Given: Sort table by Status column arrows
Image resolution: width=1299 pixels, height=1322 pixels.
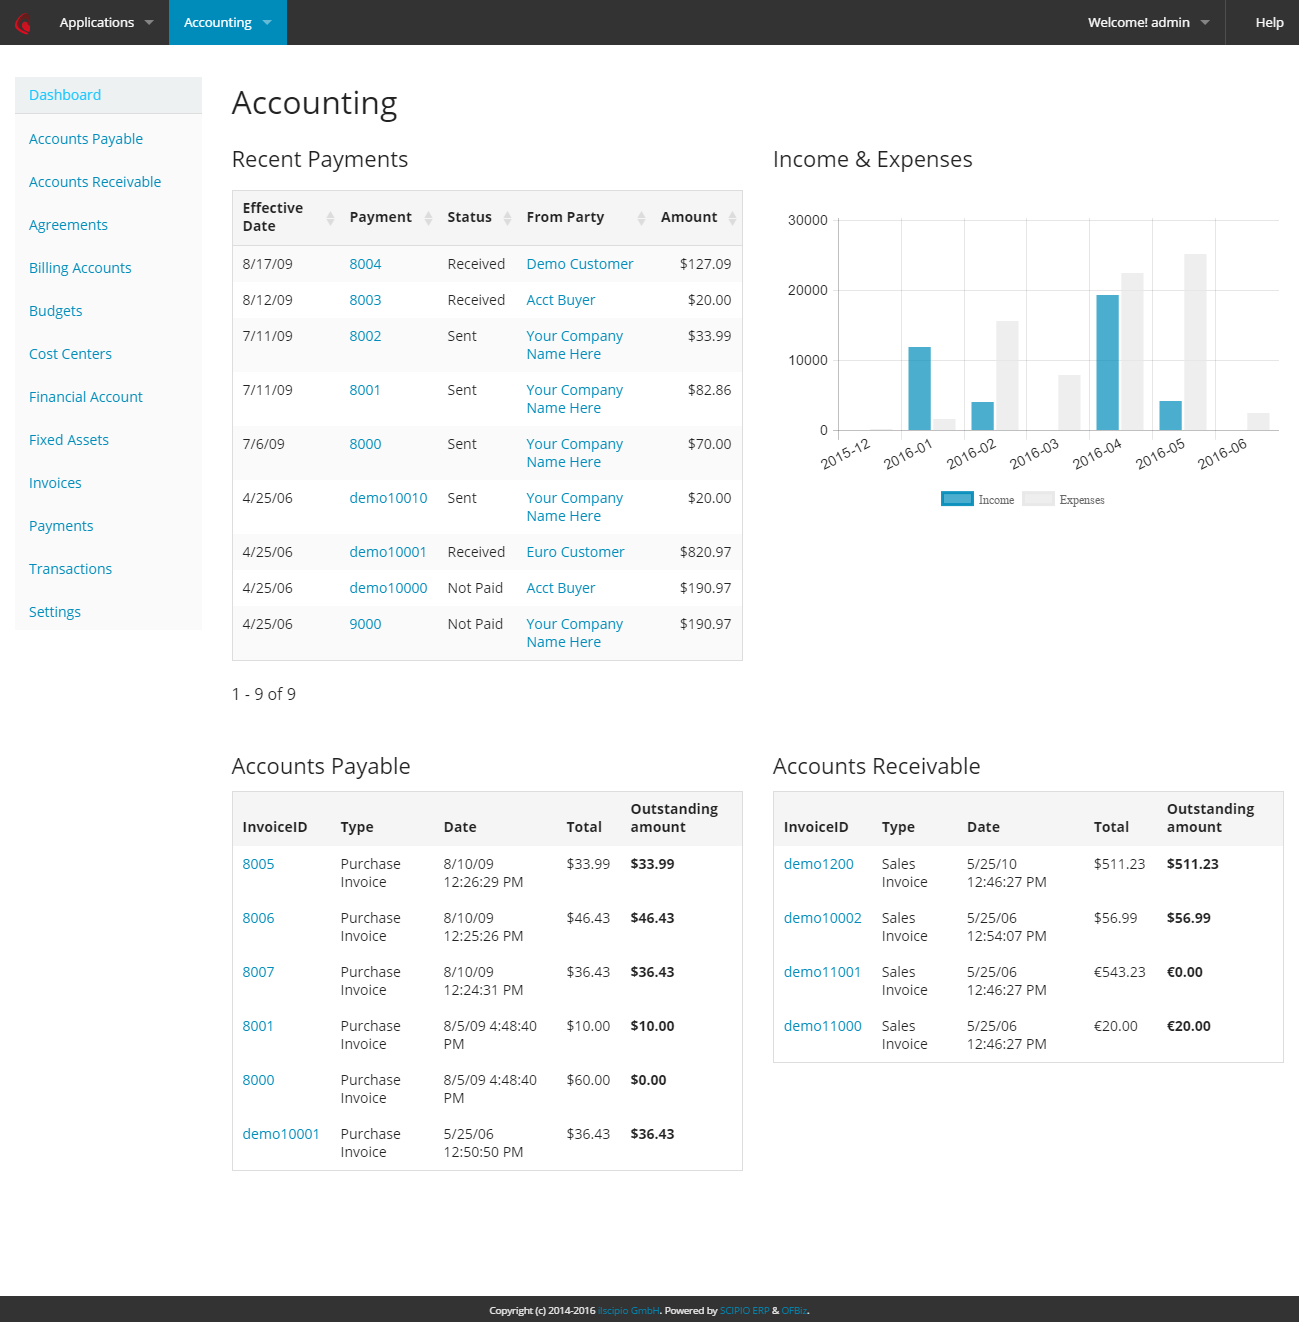Looking at the screenshot, I should (x=507, y=218).
